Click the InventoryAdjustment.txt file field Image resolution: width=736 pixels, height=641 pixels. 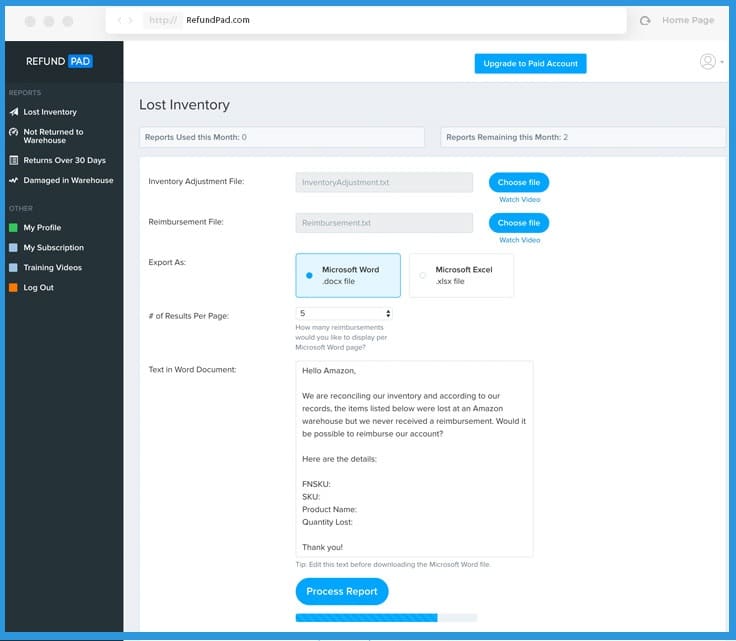[x=384, y=182]
